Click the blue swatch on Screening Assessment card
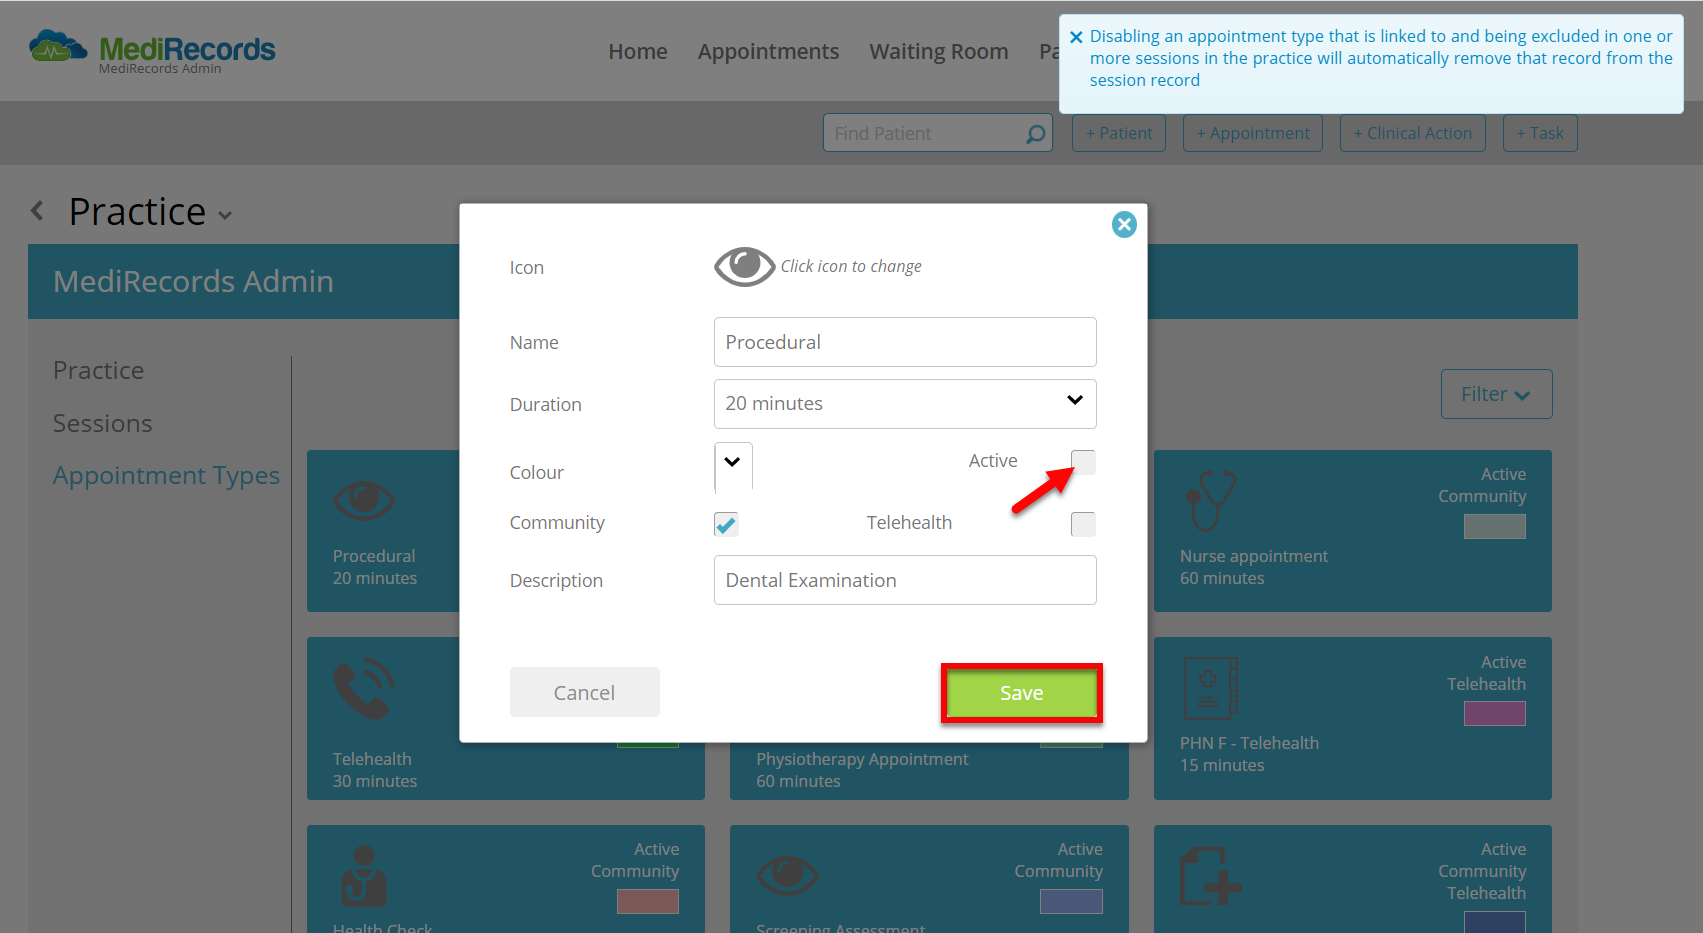 coord(1071,901)
